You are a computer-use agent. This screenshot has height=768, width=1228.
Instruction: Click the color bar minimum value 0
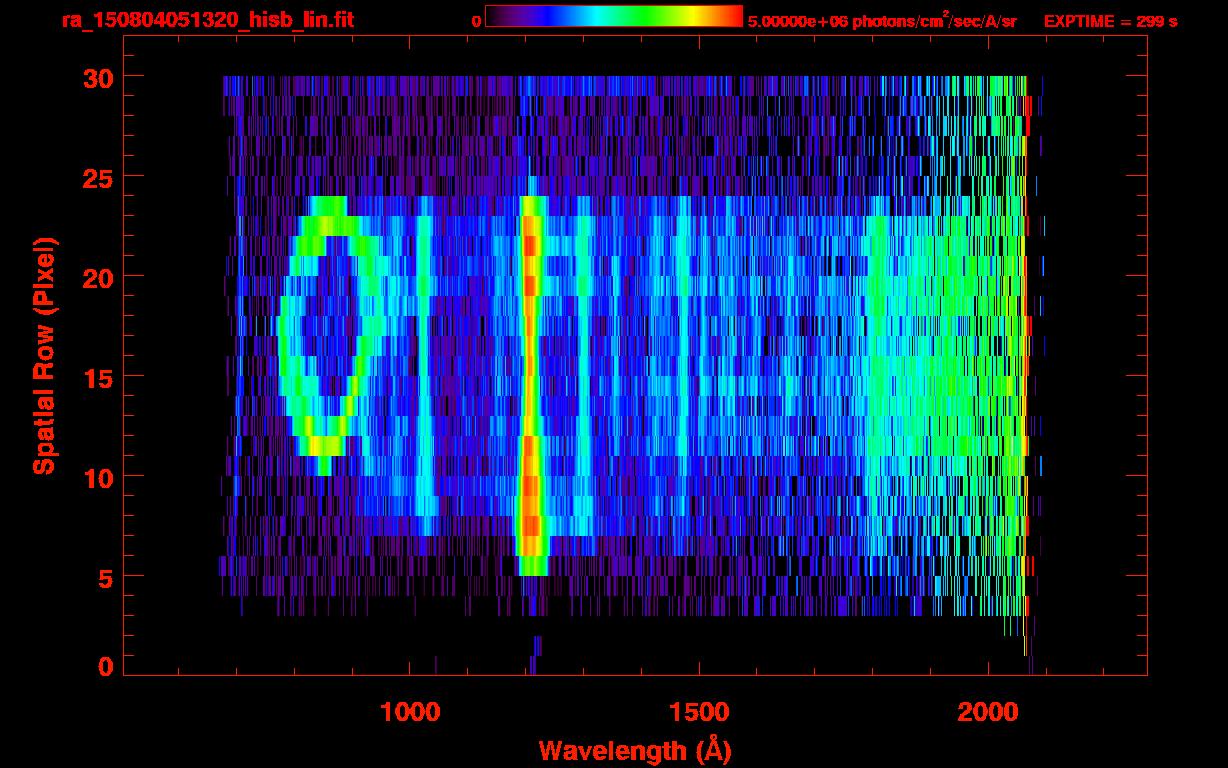(476, 21)
